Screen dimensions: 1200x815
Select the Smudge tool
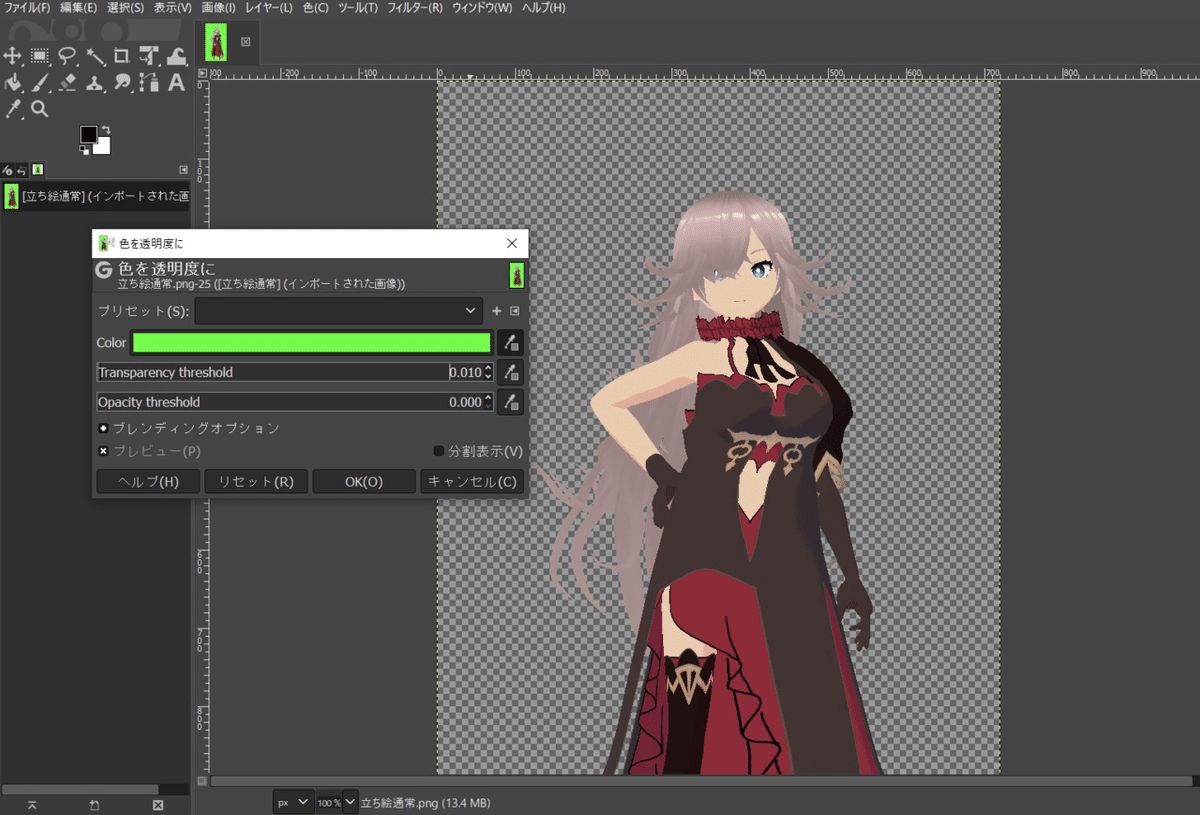tap(122, 83)
